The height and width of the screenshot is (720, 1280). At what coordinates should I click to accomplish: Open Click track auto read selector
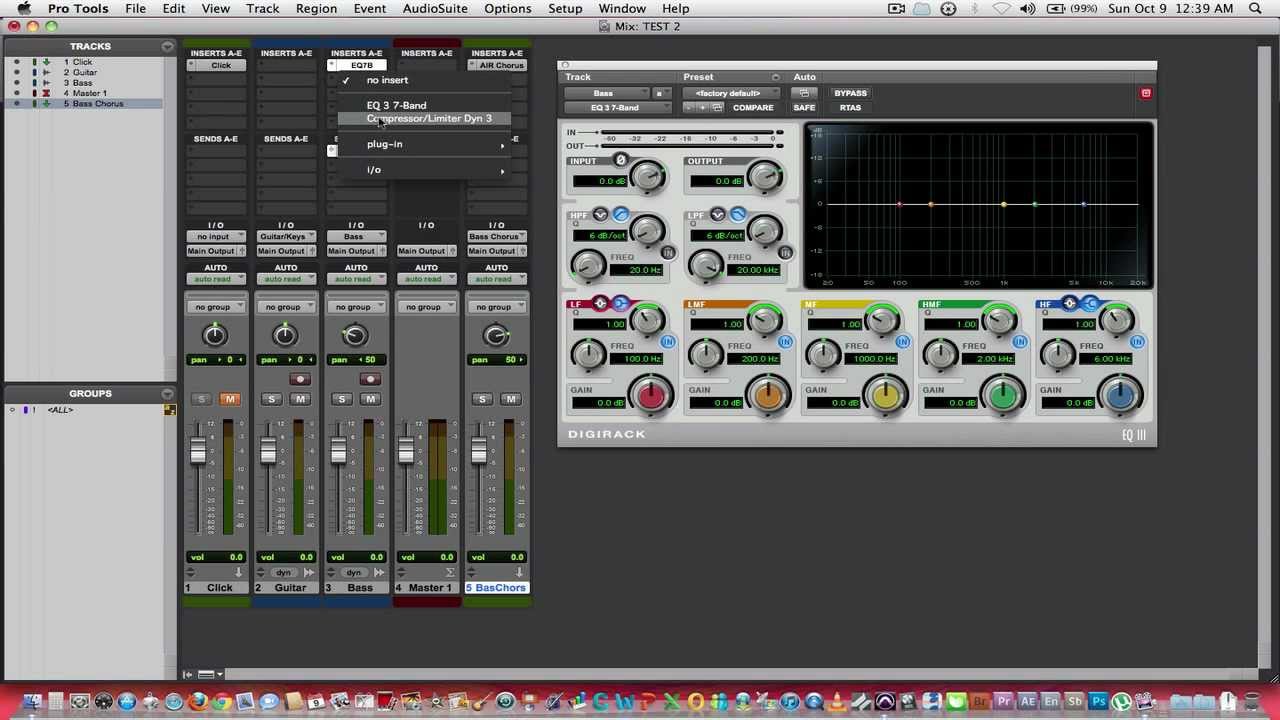click(x=216, y=279)
